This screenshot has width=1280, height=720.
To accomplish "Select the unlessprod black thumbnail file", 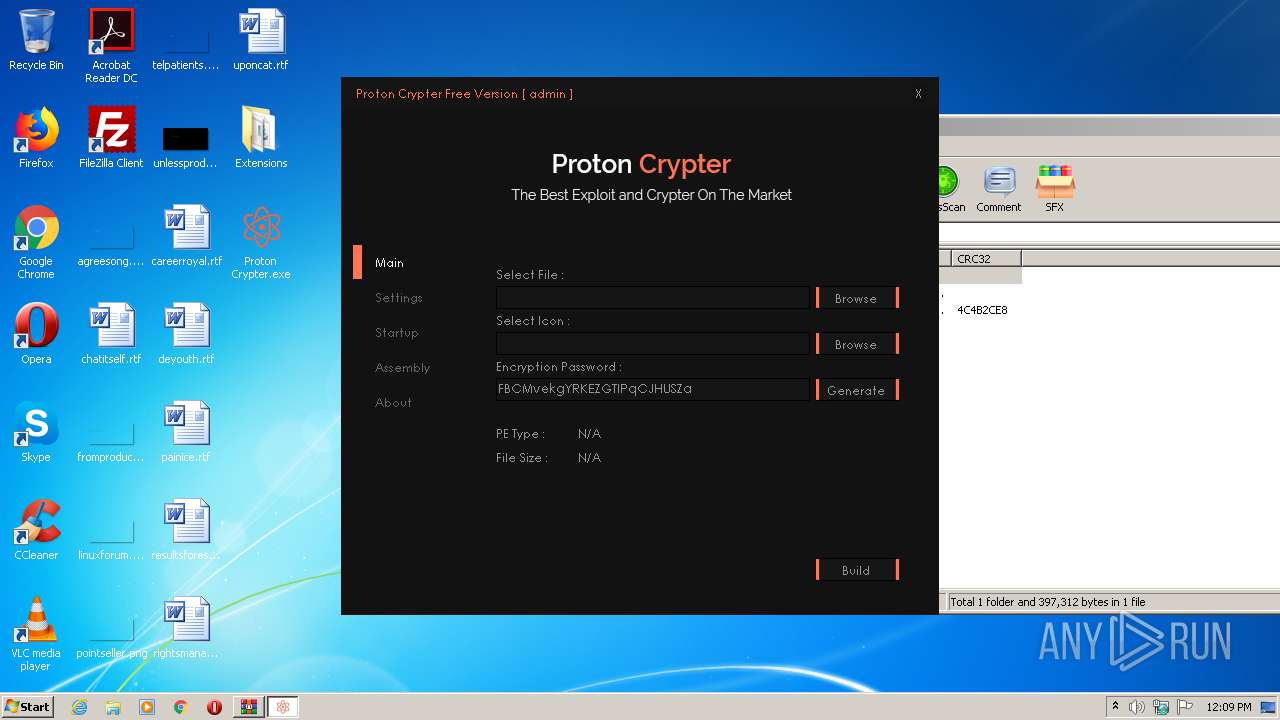I will [x=186, y=146].
